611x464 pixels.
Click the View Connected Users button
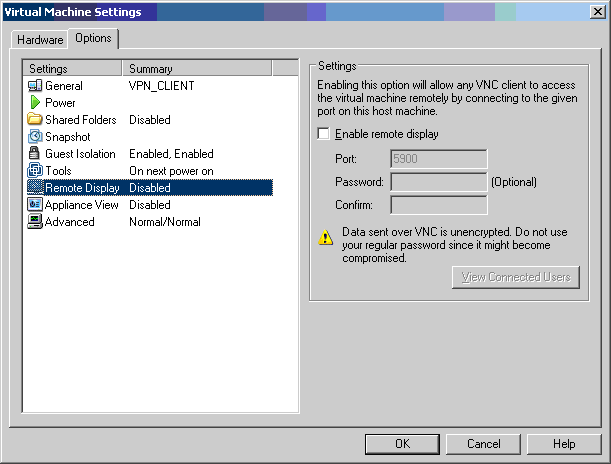pyautogui.click(x=515, y=277)
